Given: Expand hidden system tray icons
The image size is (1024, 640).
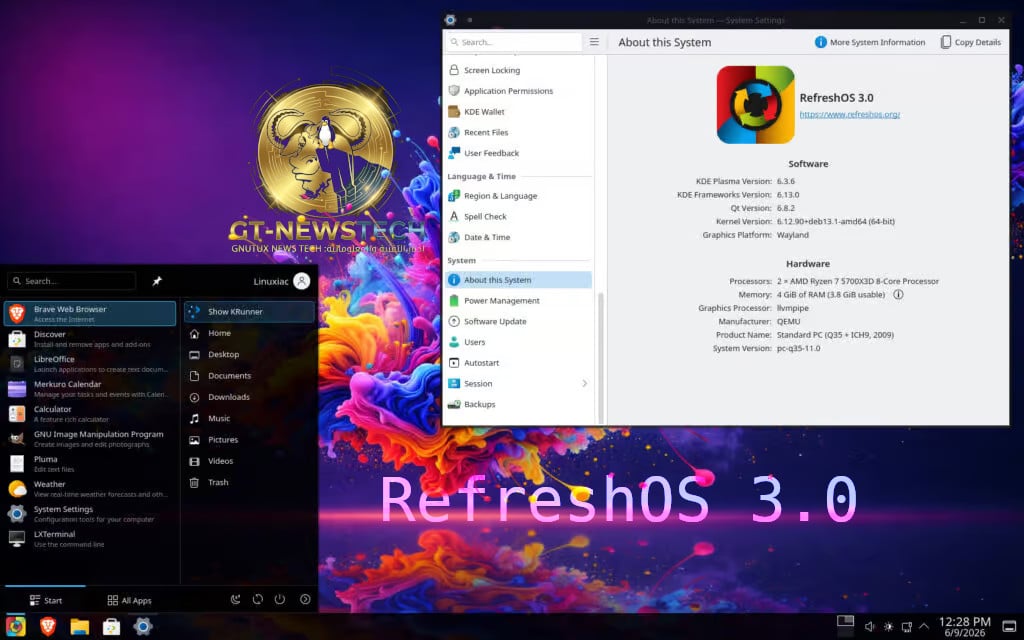Looking at the screenshot, I should pos(924,627).
